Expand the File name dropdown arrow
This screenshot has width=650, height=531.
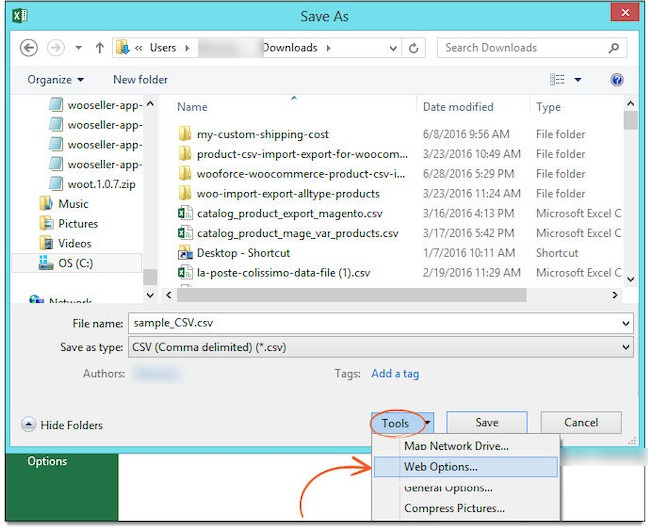coord(626,323)
